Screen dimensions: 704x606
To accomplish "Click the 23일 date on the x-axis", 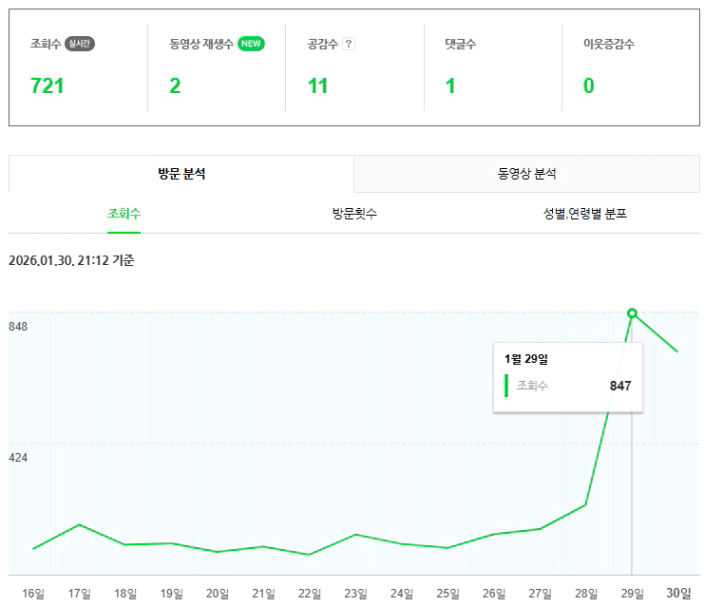I will pyautogui.click(x=356, y=593).
